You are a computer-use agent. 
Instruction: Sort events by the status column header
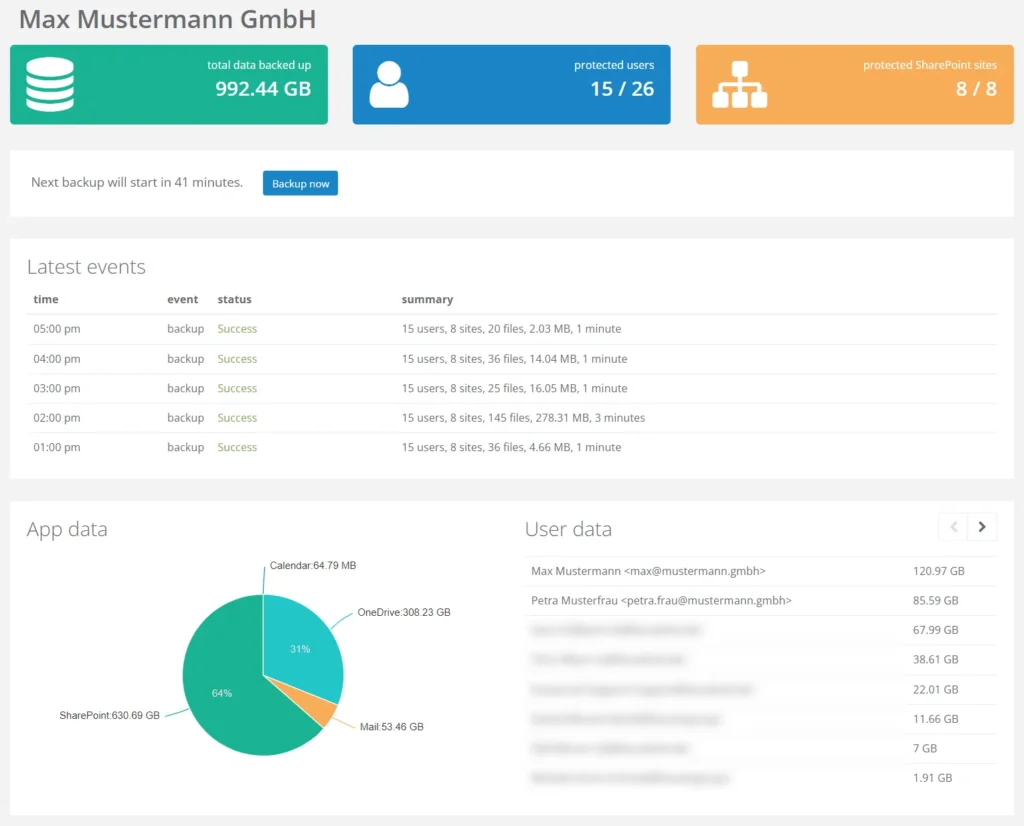(234, 299)
